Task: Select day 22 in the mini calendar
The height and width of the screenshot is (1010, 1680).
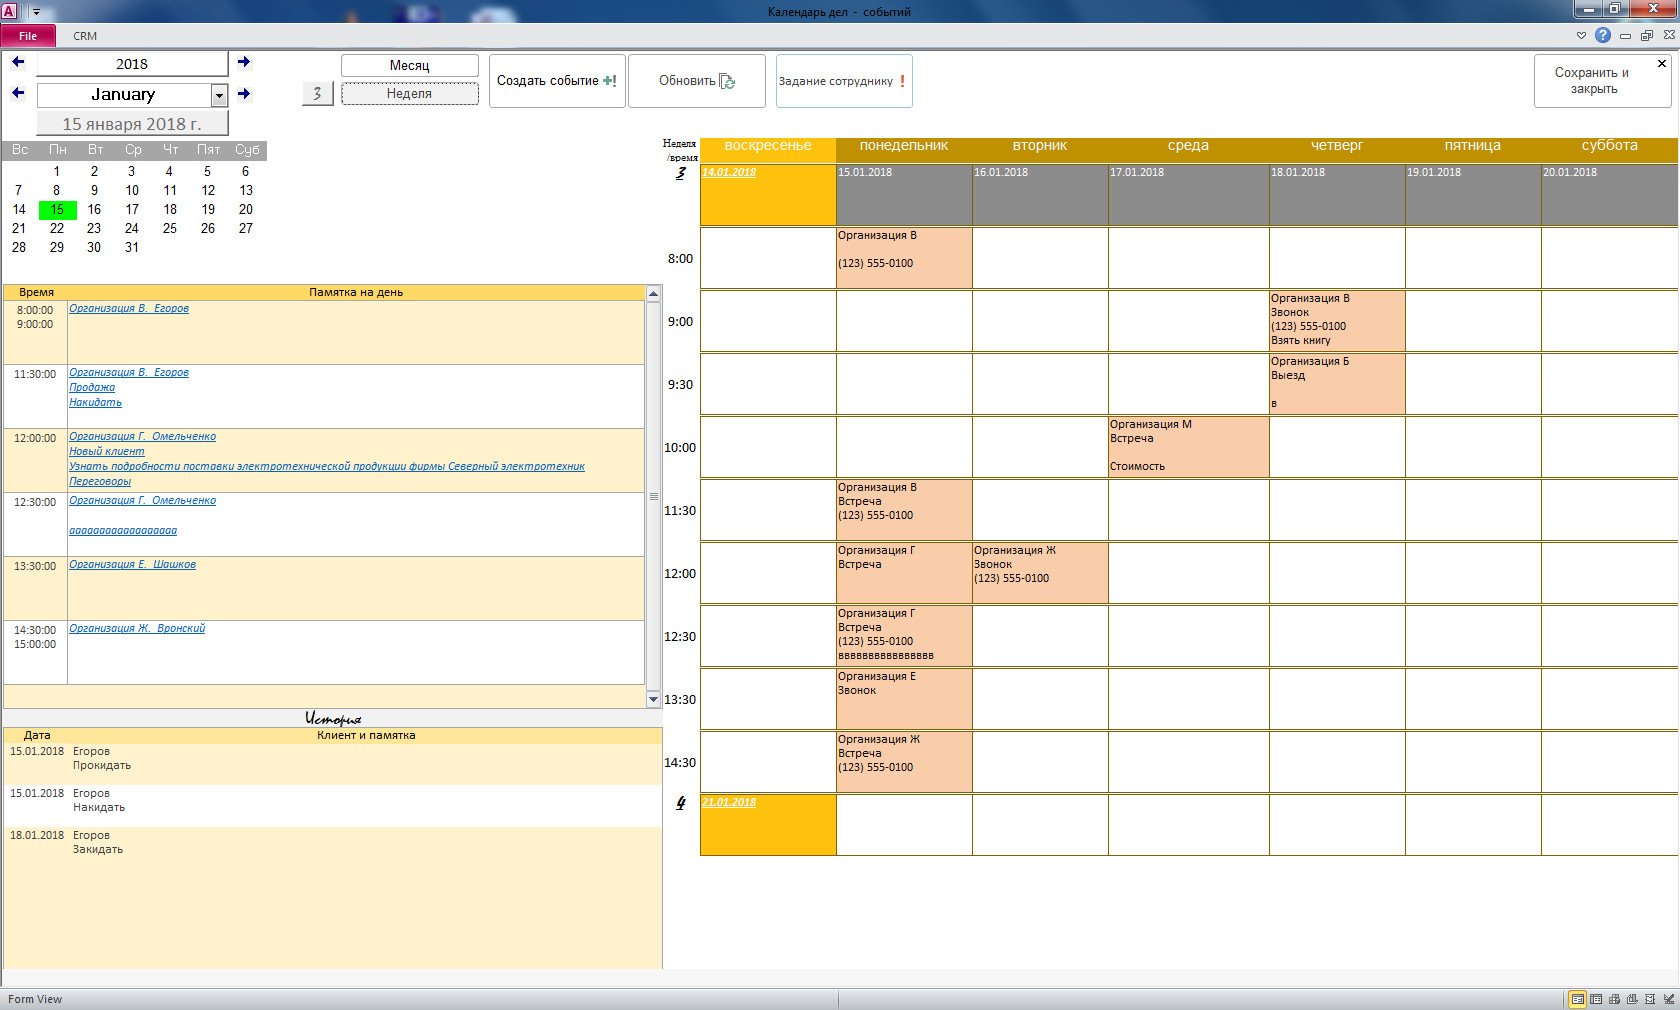Action: tap(57, 228)
